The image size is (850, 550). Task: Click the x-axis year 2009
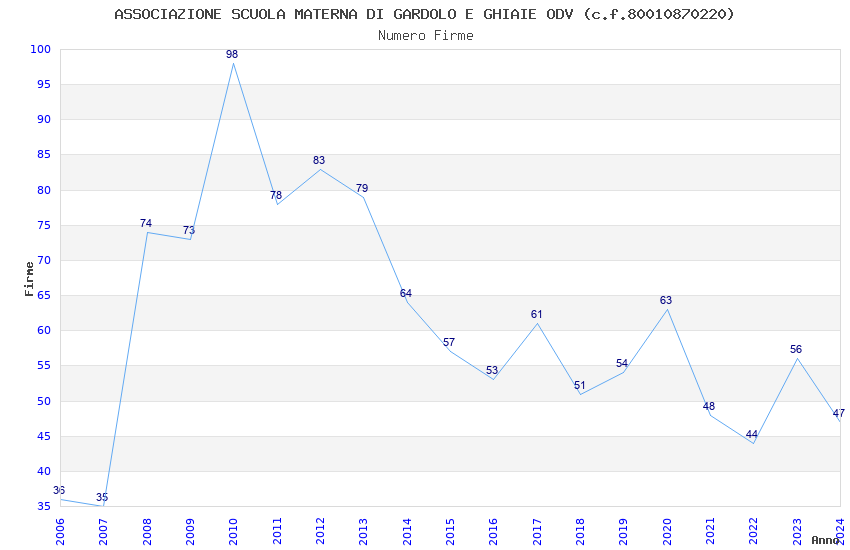click(x=190, y=532)
